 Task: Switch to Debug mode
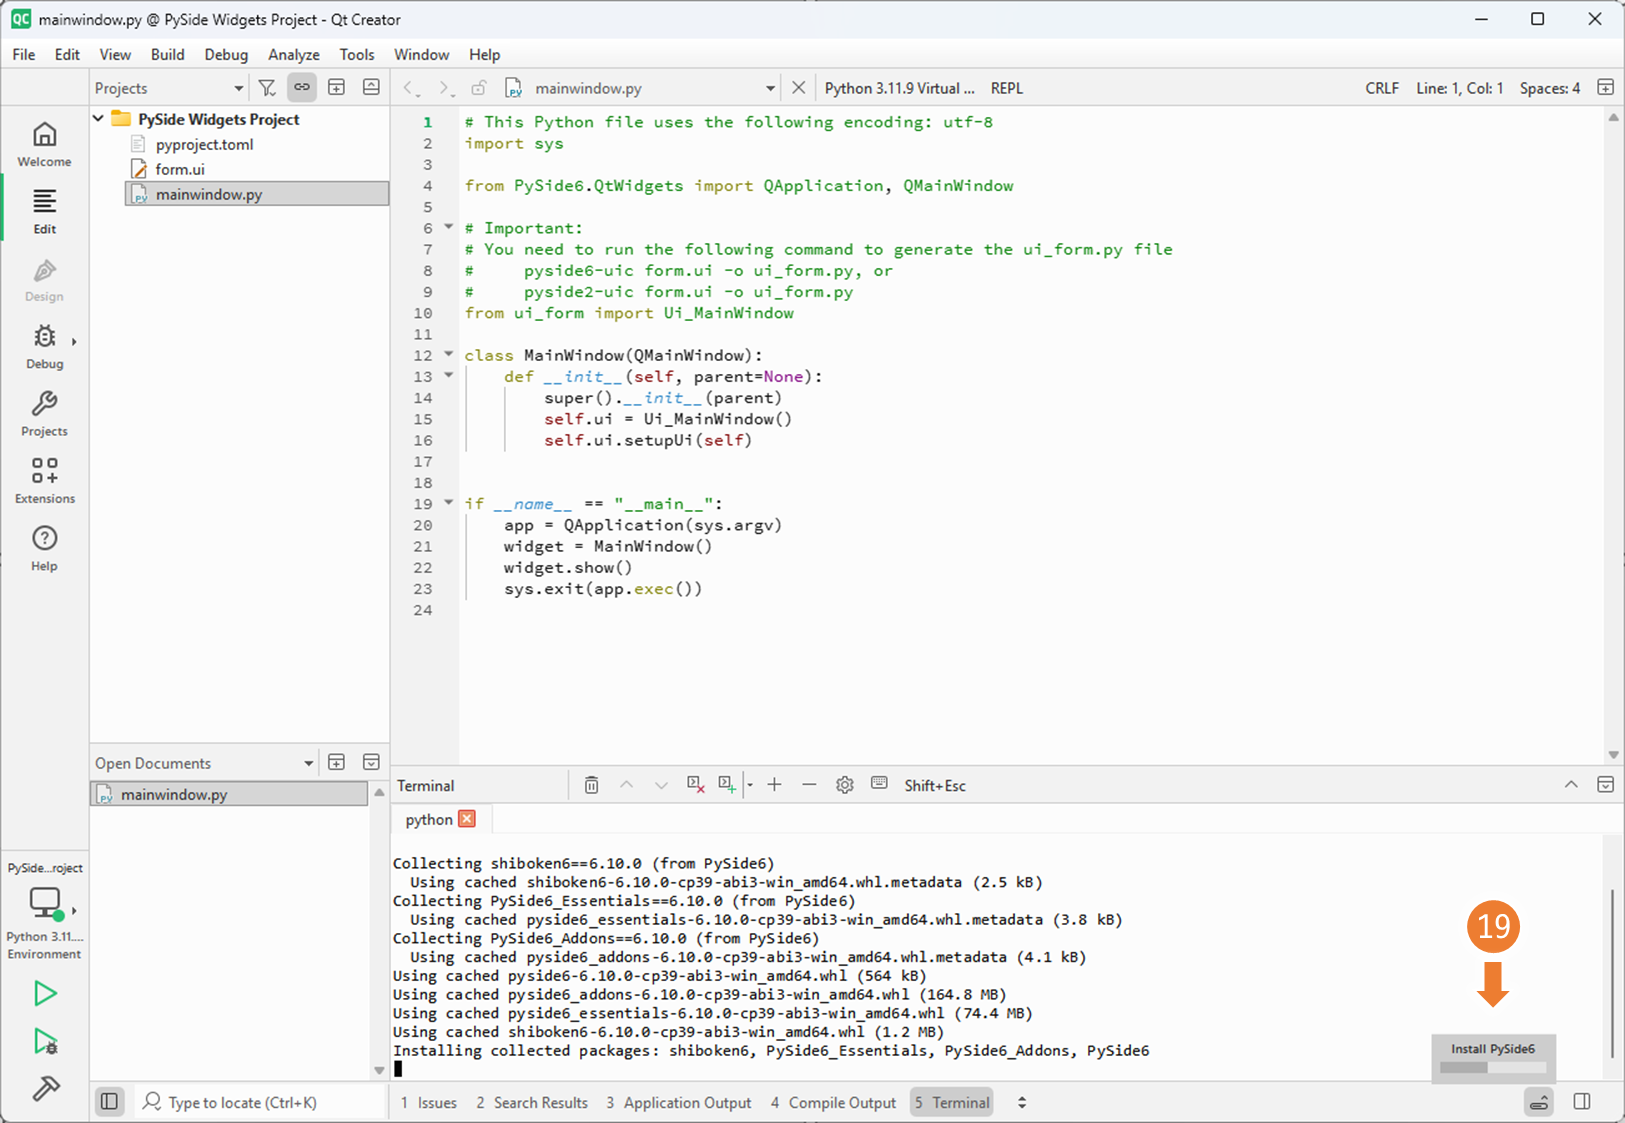coord(44,346)
